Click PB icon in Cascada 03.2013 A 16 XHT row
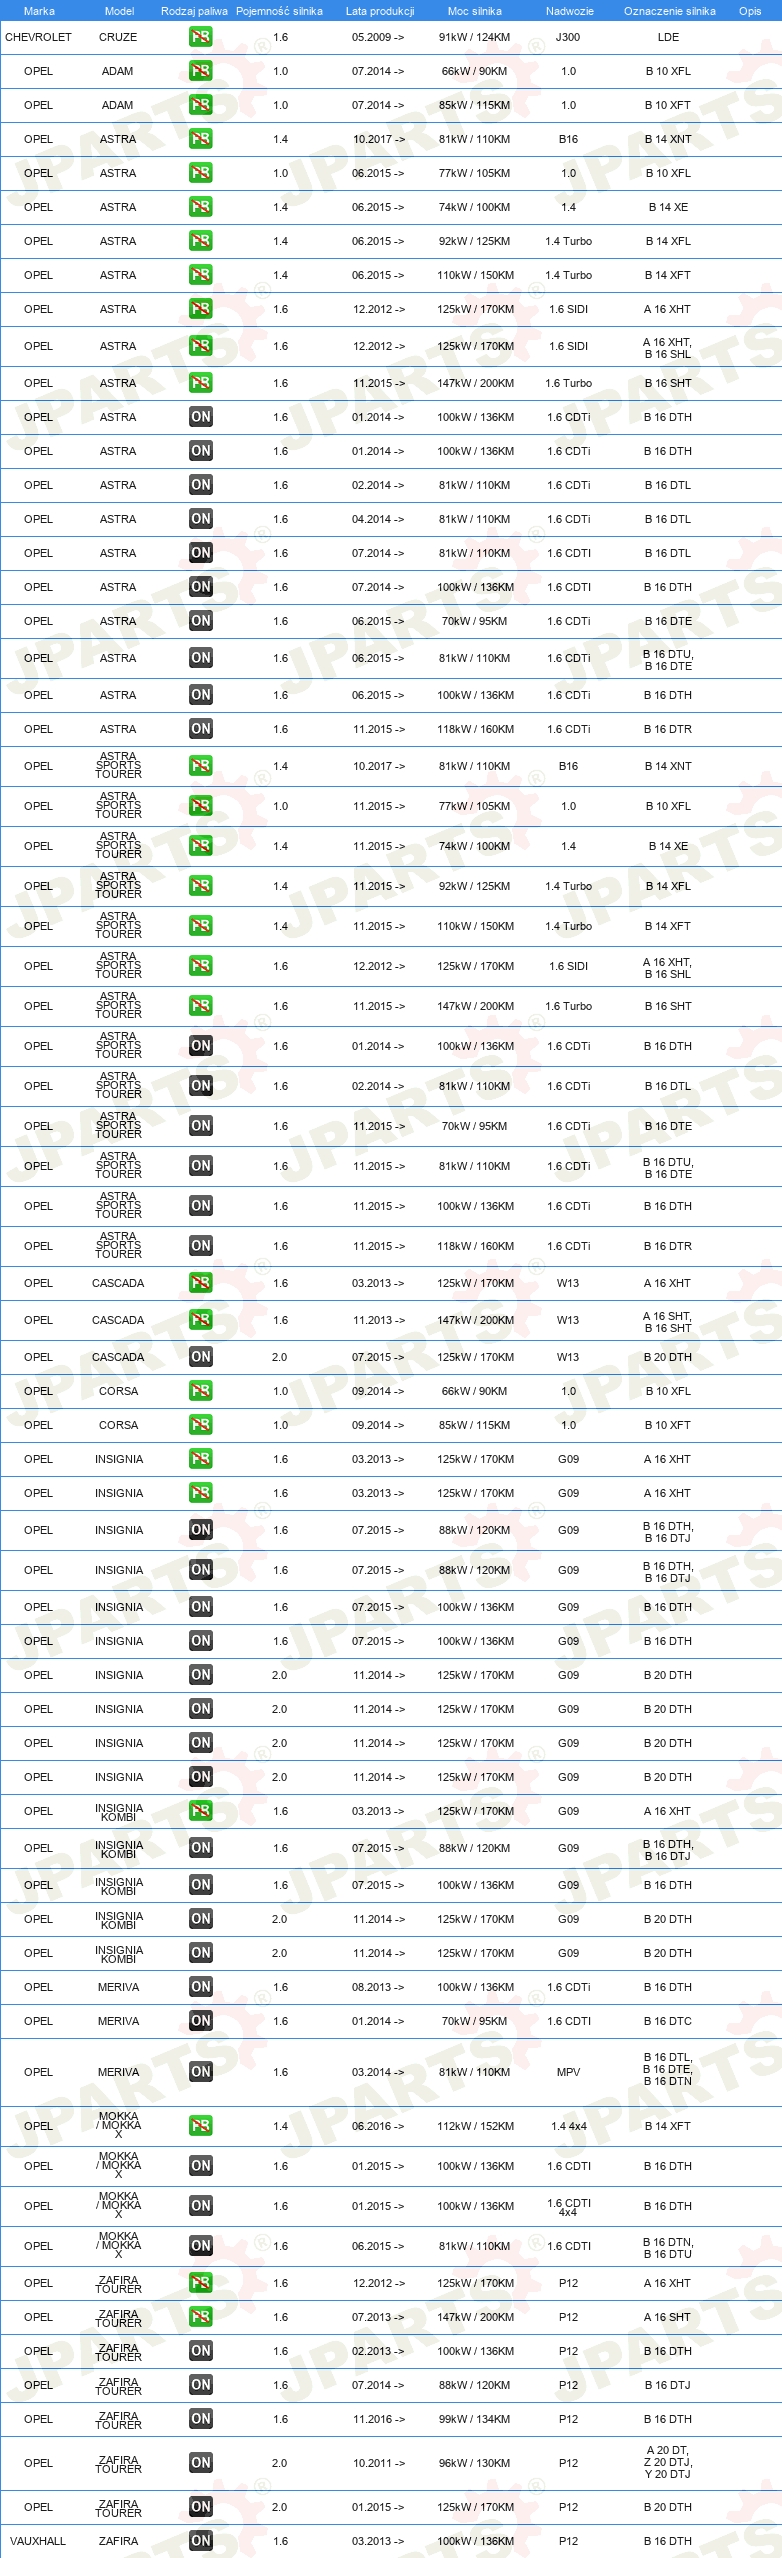This screenshot has height=2558, width=782. [x=200, y=1283]
